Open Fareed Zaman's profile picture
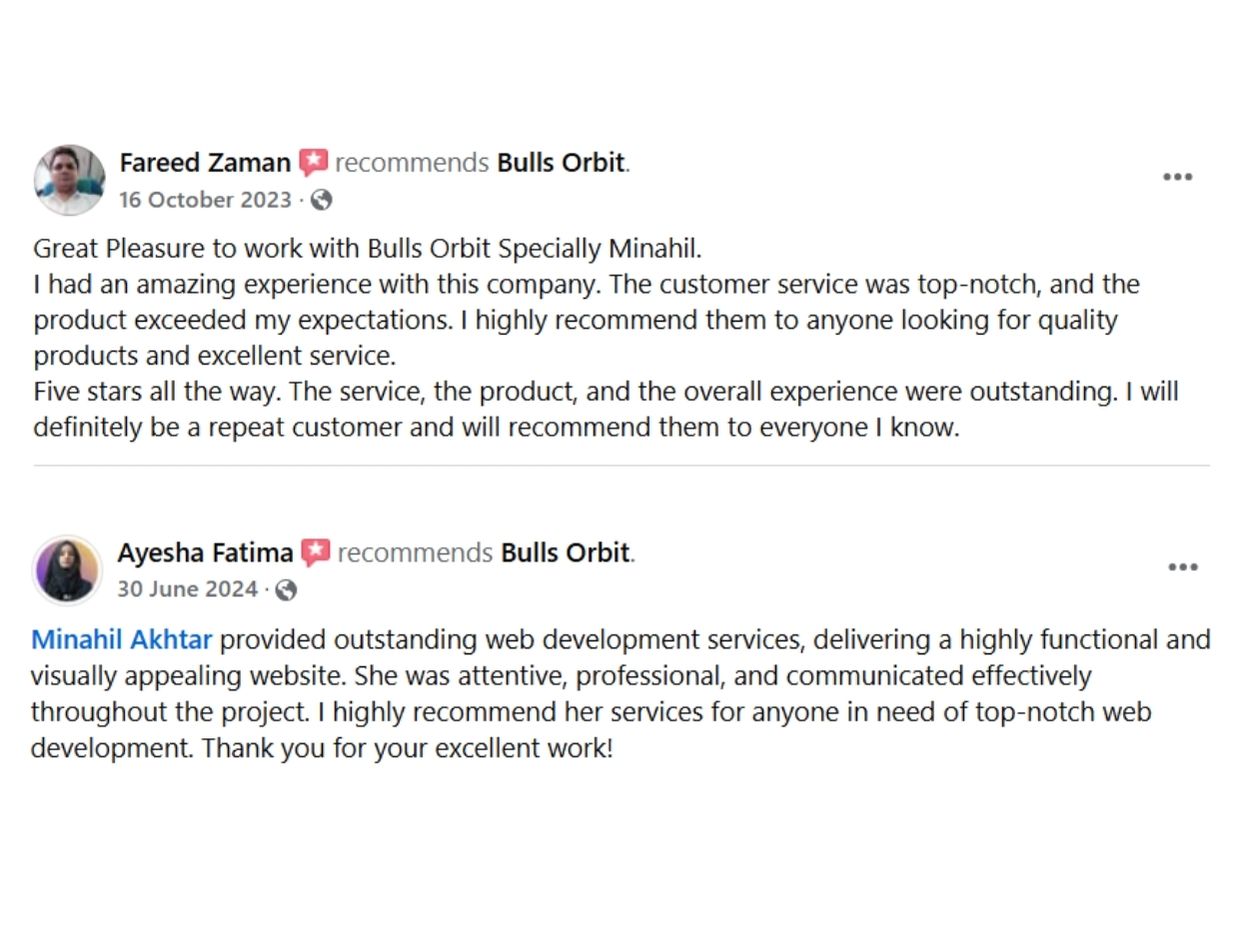The height and width of the screenshot is (937, 1250). pyautogui.click(x=69, y=180)
